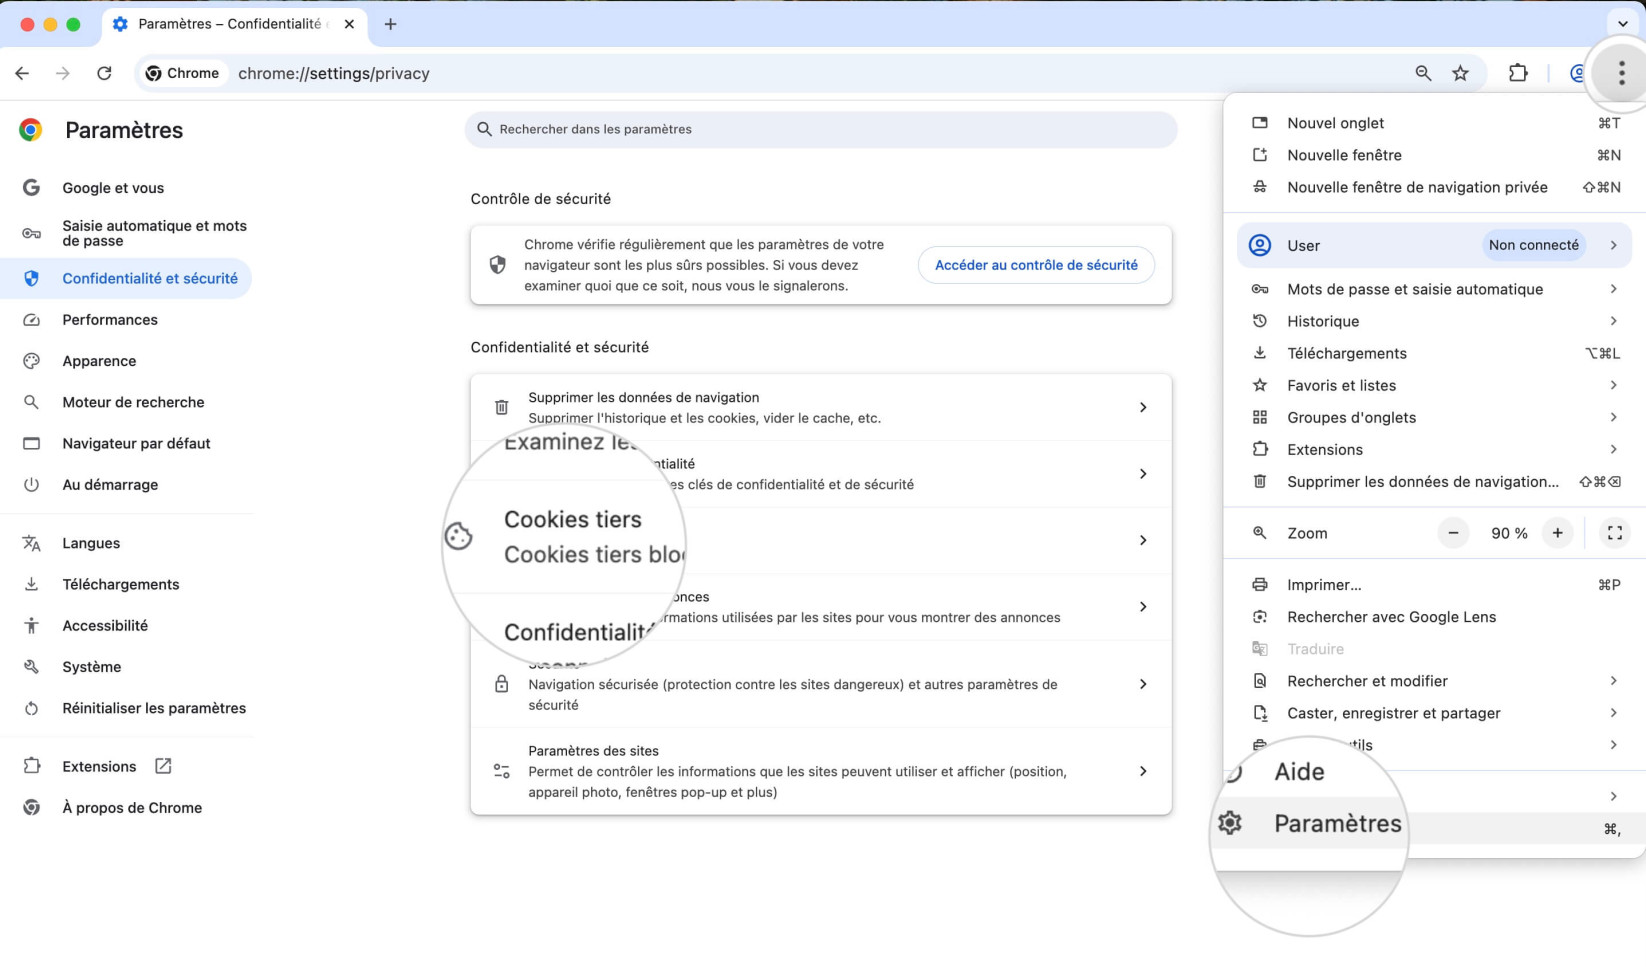This screenshot has height=967, width=1646.
Task: Open the Extensions puzzle icon in toolbar
Action: pyautogui.click(x=1518, y=73)
